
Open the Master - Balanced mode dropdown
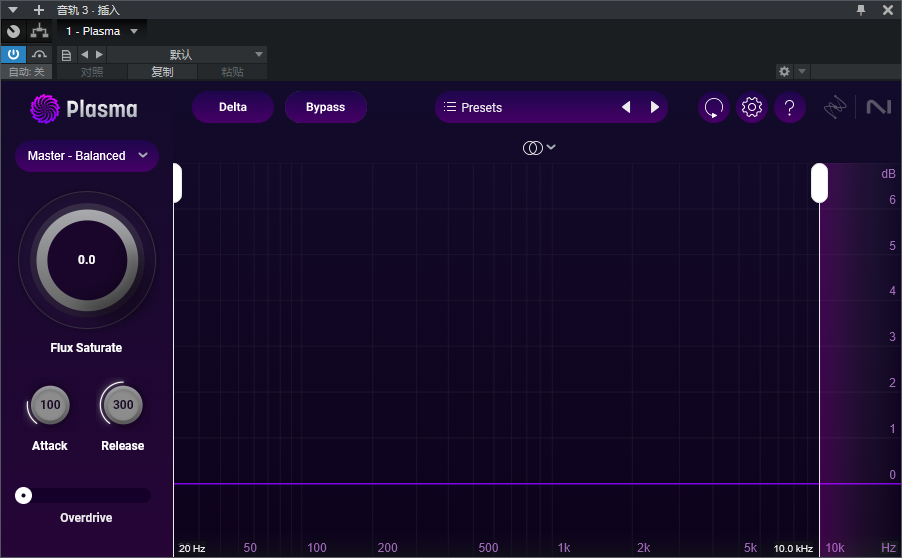(87, 155)
